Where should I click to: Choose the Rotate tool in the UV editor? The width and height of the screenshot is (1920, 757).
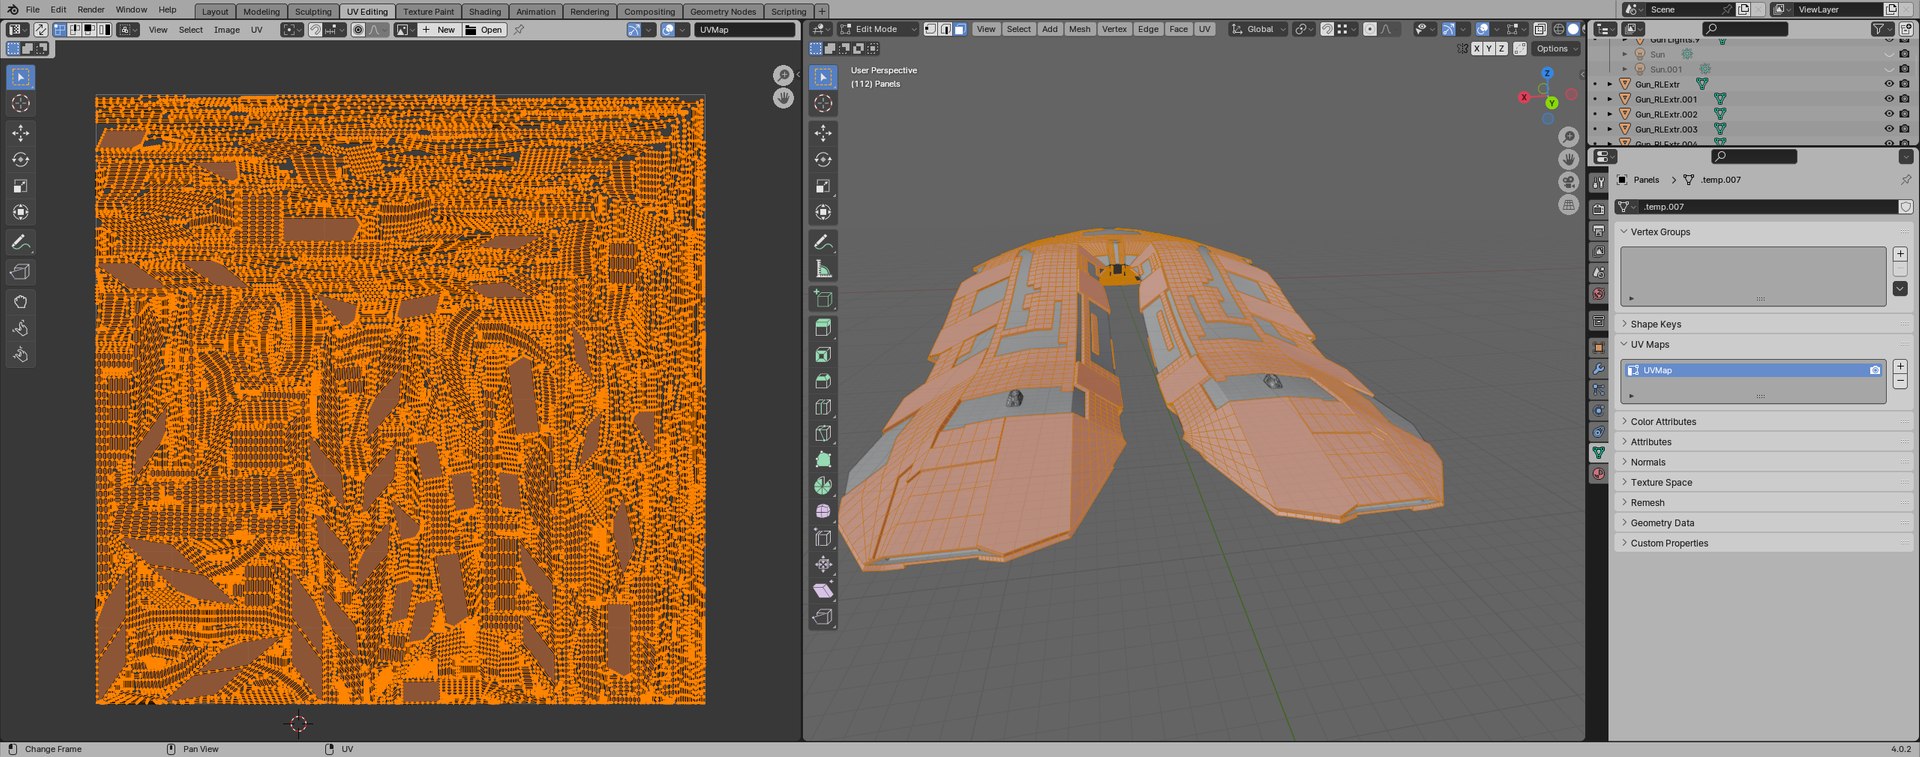click(x=20, y=160)
